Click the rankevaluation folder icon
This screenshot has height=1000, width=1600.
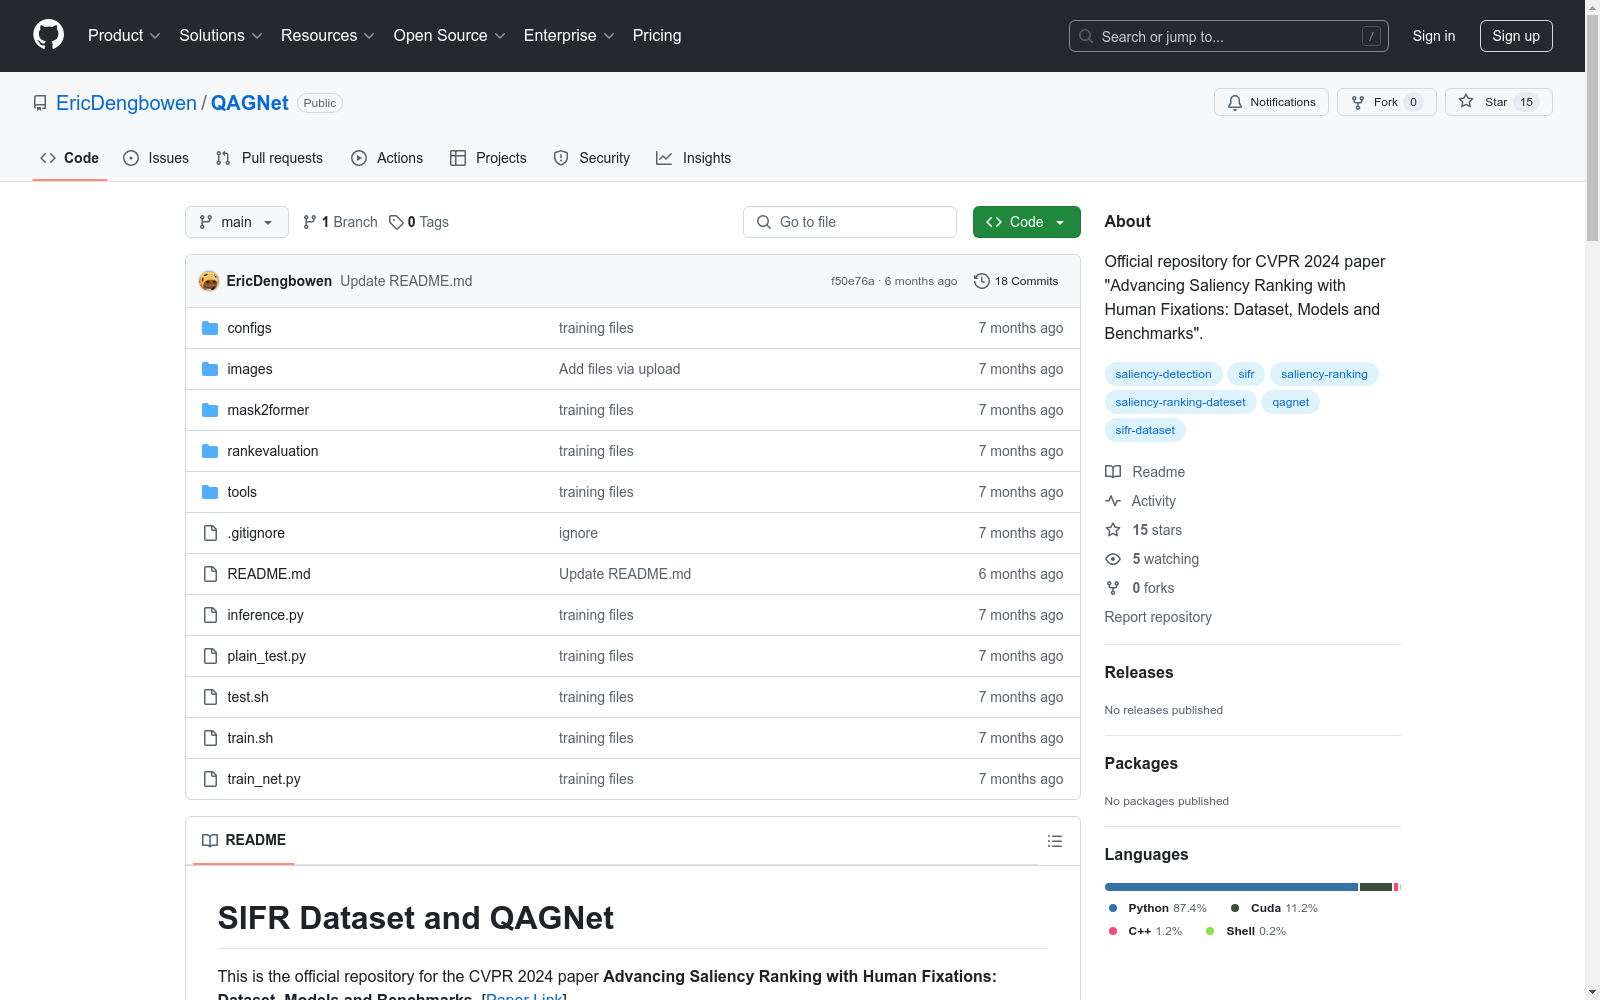[x=210, y=451]
